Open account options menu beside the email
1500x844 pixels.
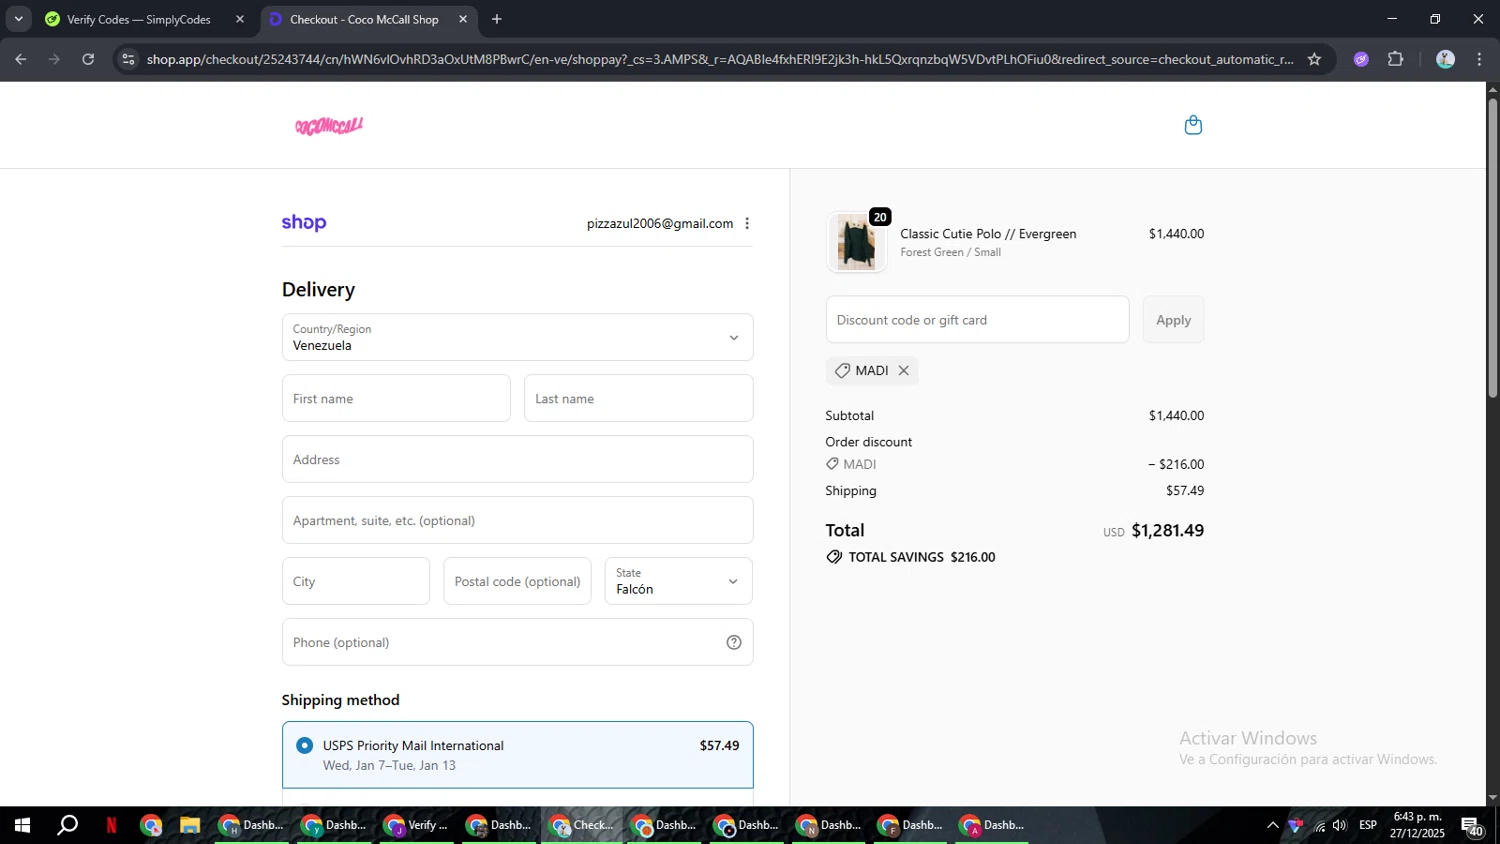[x=747, y=224]
